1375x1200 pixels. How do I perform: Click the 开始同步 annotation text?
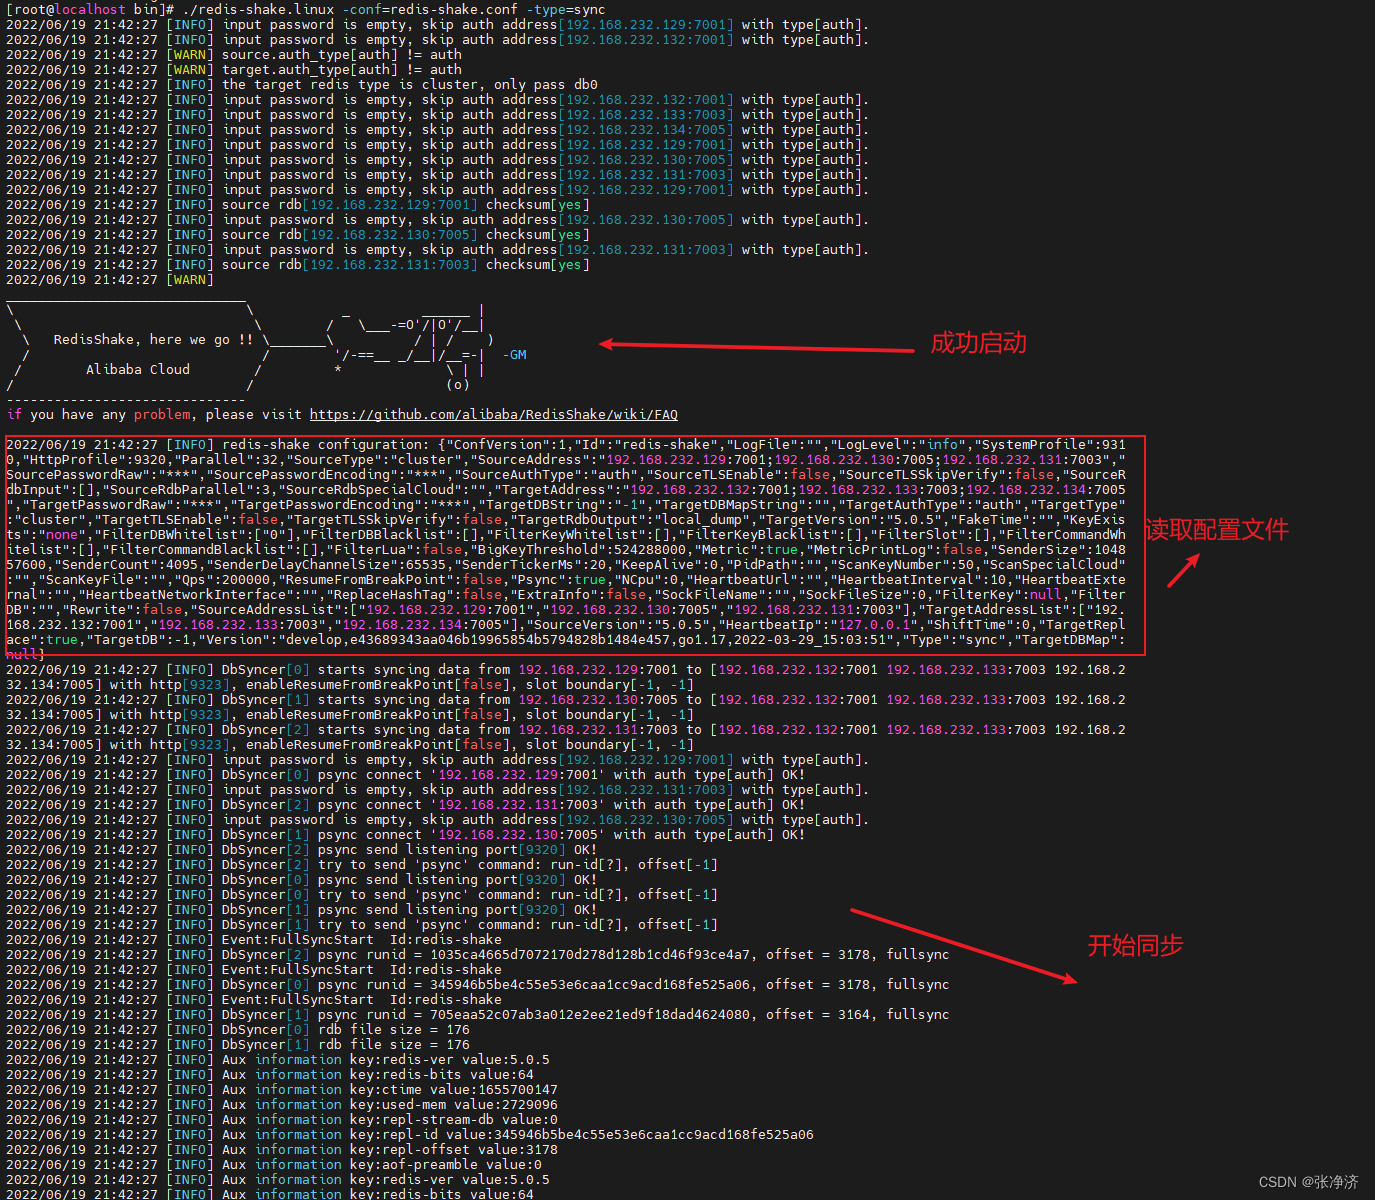point(1135,945)
